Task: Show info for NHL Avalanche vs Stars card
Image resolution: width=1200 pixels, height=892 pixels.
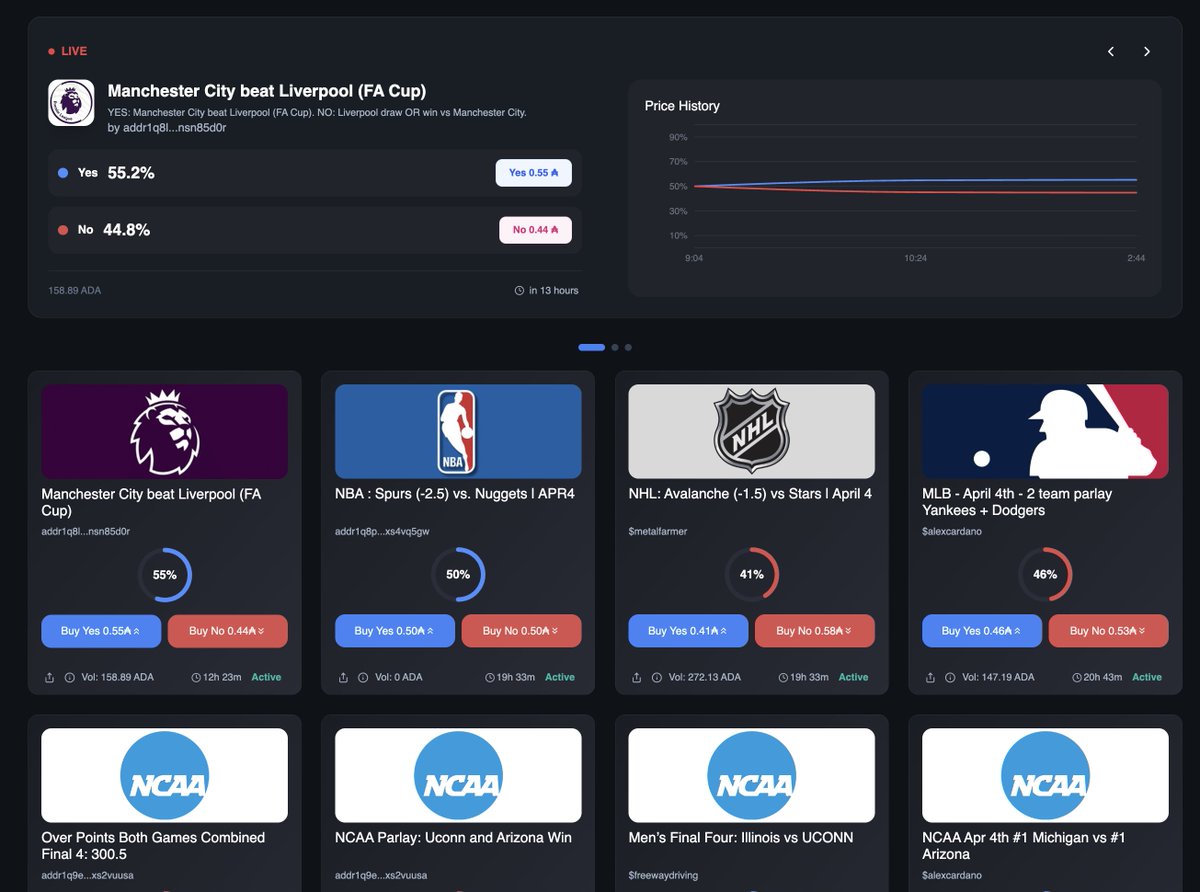Action: point(657,677)
